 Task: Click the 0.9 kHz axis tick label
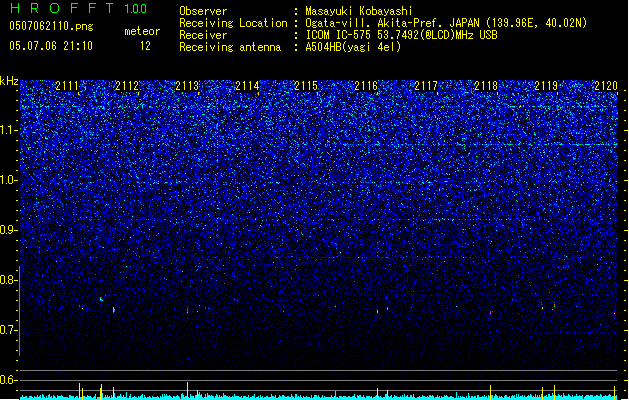click(9, 230)
